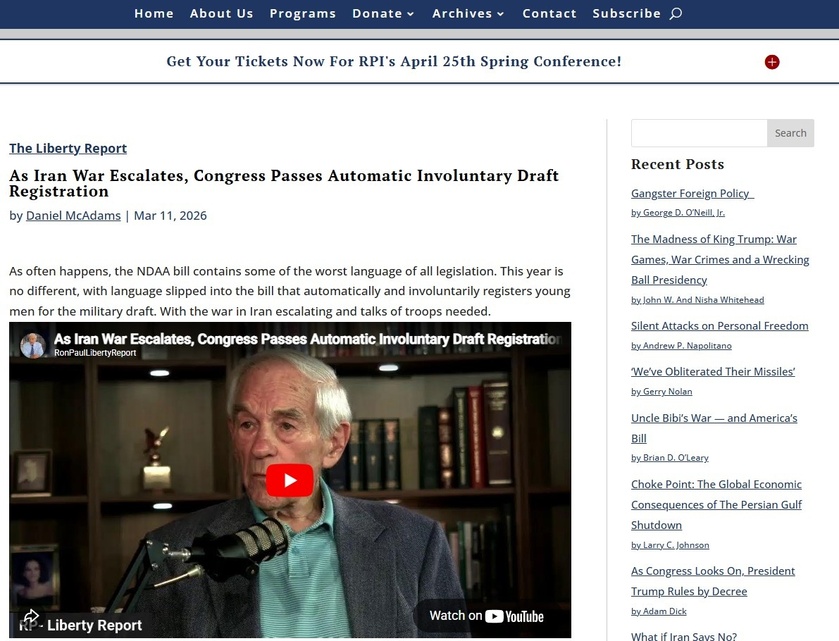Image resolution: width=839 pixels, height=641 pixels.
Task: Navigate to the Contact page
Action: point(549,14)
